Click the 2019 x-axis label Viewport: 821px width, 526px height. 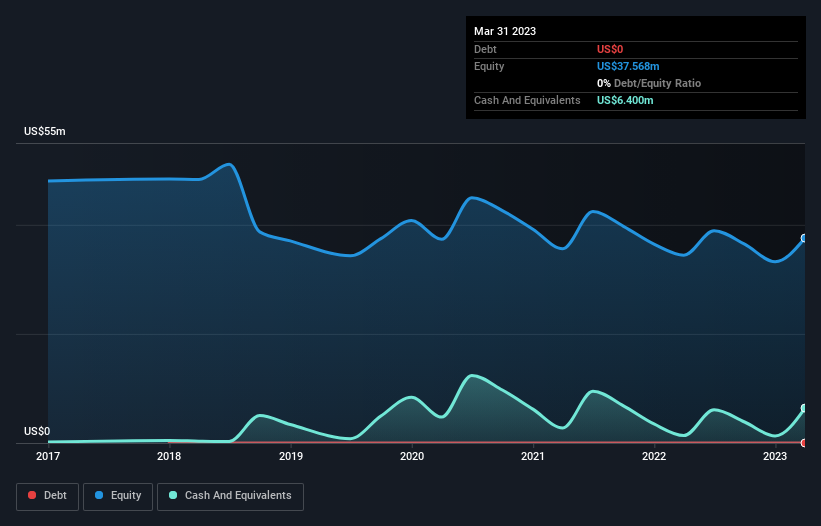(x=291, y=456)
